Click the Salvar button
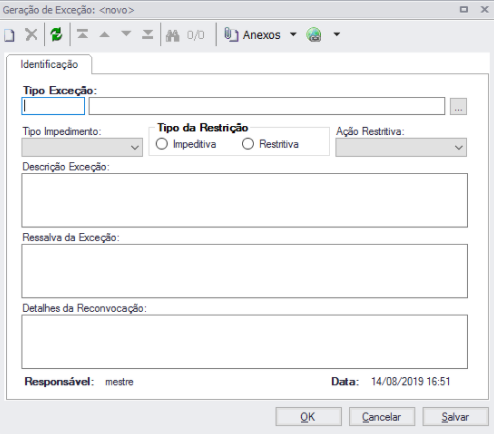494x434 pixels. click(x=455, y=417)
